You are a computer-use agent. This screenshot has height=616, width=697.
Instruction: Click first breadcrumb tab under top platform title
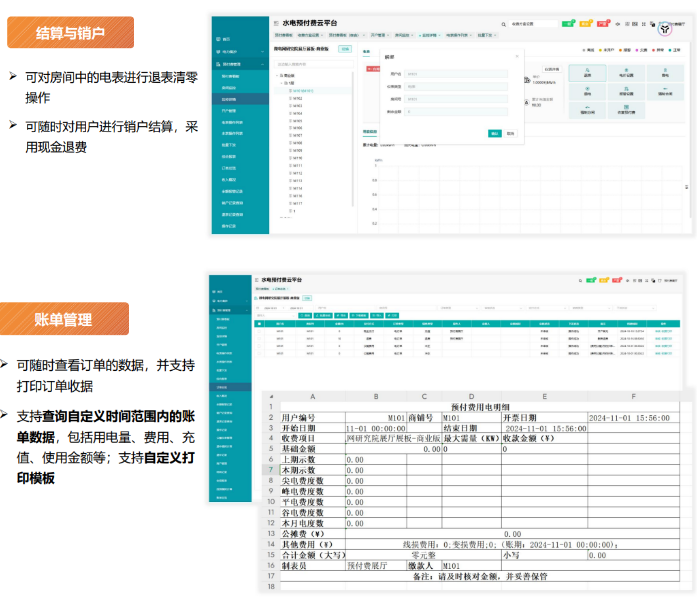click(x=283, y=35)
